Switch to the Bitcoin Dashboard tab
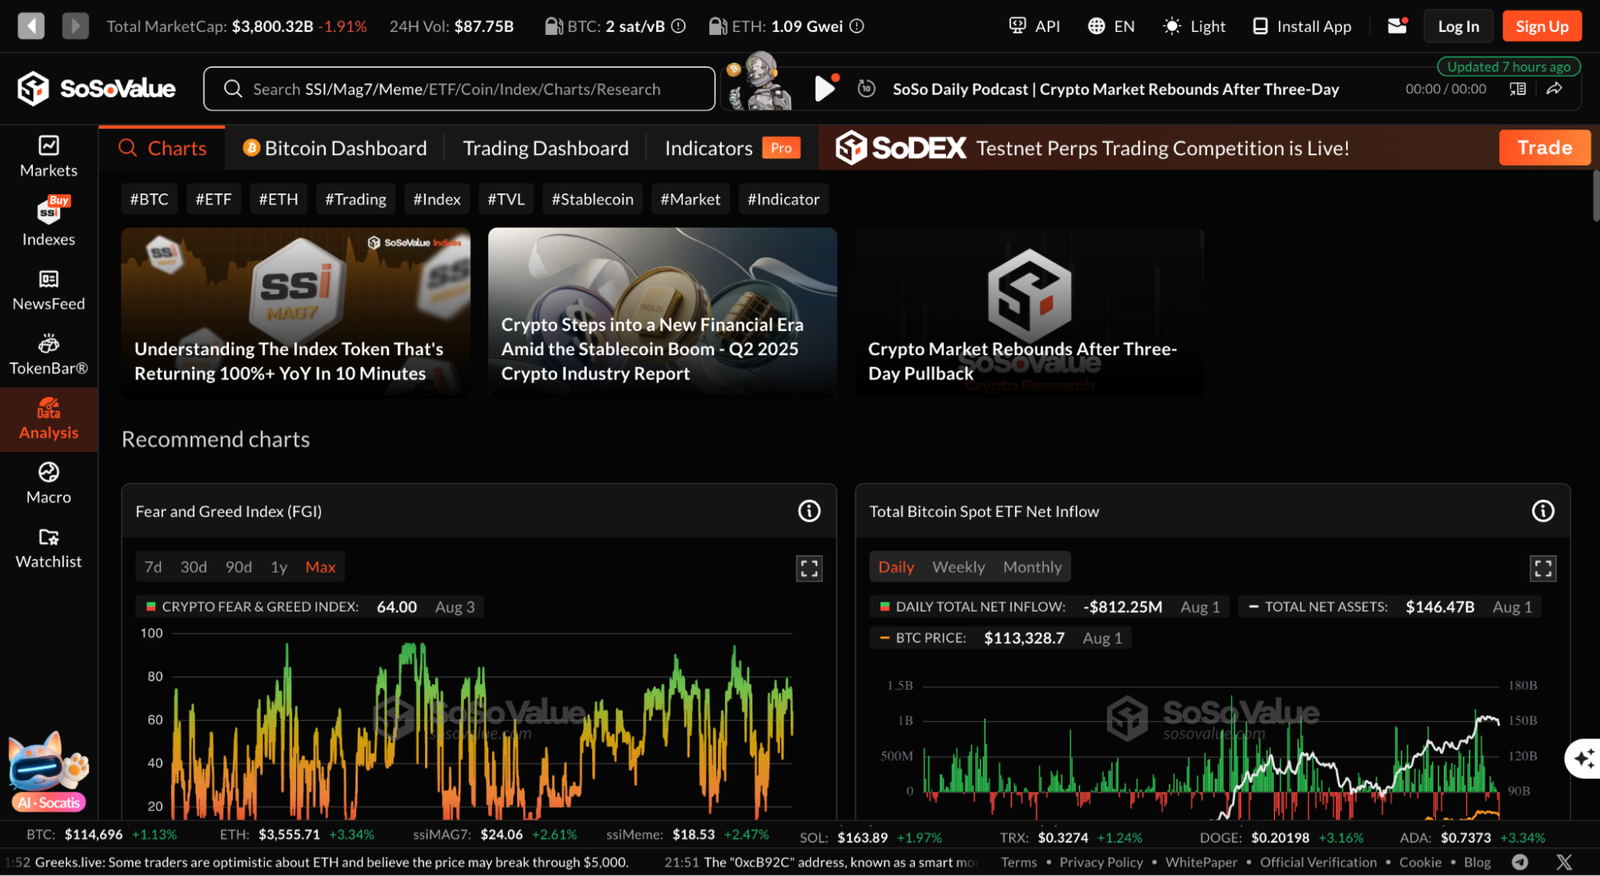This screenshot has width=1600, height=876. tap(335, 148)
